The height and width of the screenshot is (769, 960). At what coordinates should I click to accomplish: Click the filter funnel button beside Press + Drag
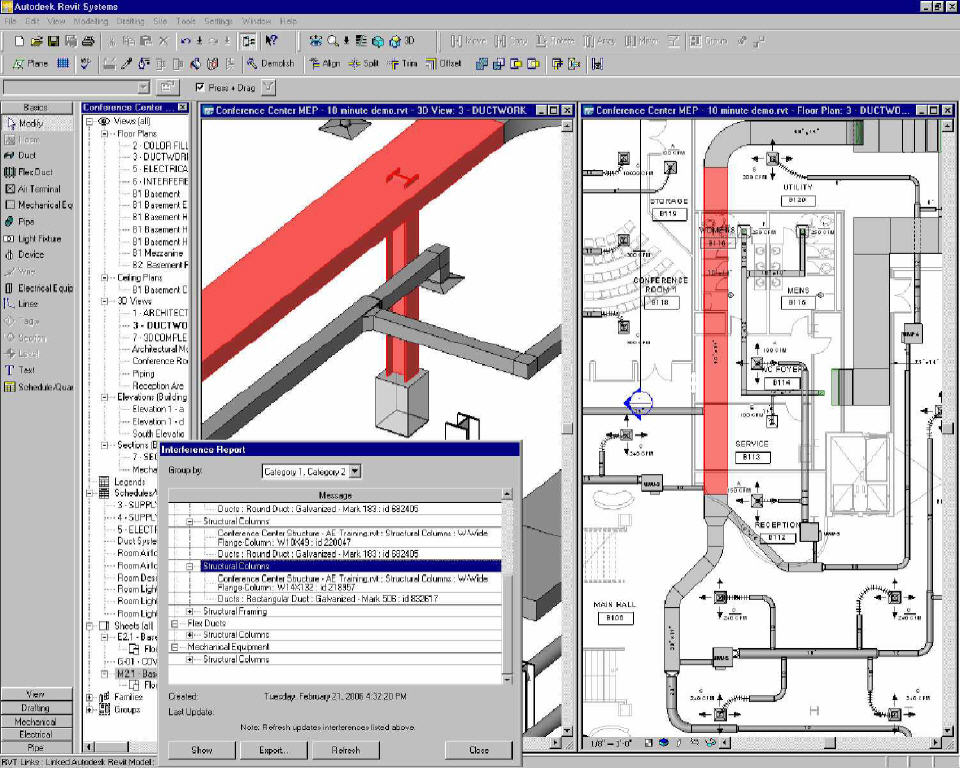click(x=268, y=88)
